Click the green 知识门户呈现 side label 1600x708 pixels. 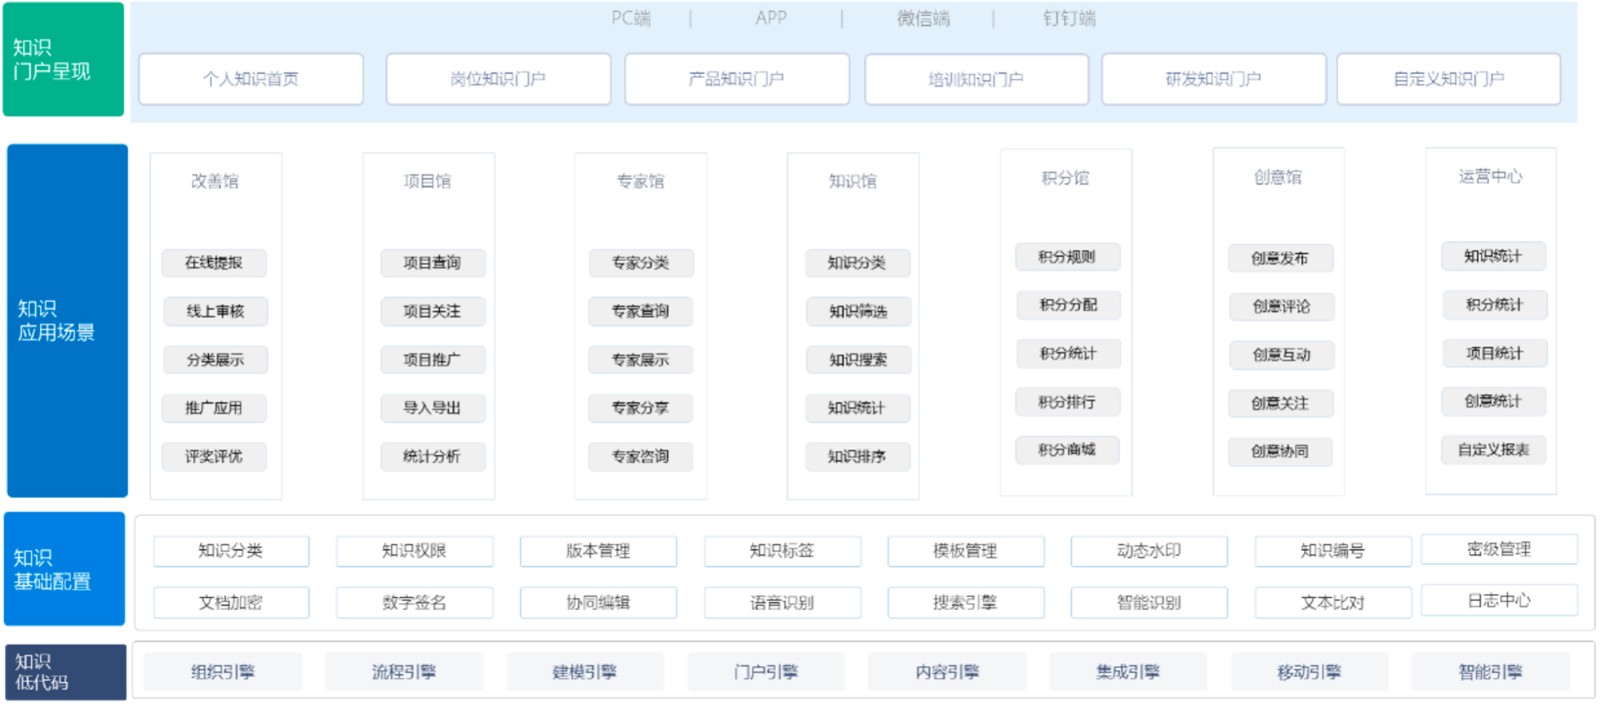pyautogui.click(x=63, y=59)
